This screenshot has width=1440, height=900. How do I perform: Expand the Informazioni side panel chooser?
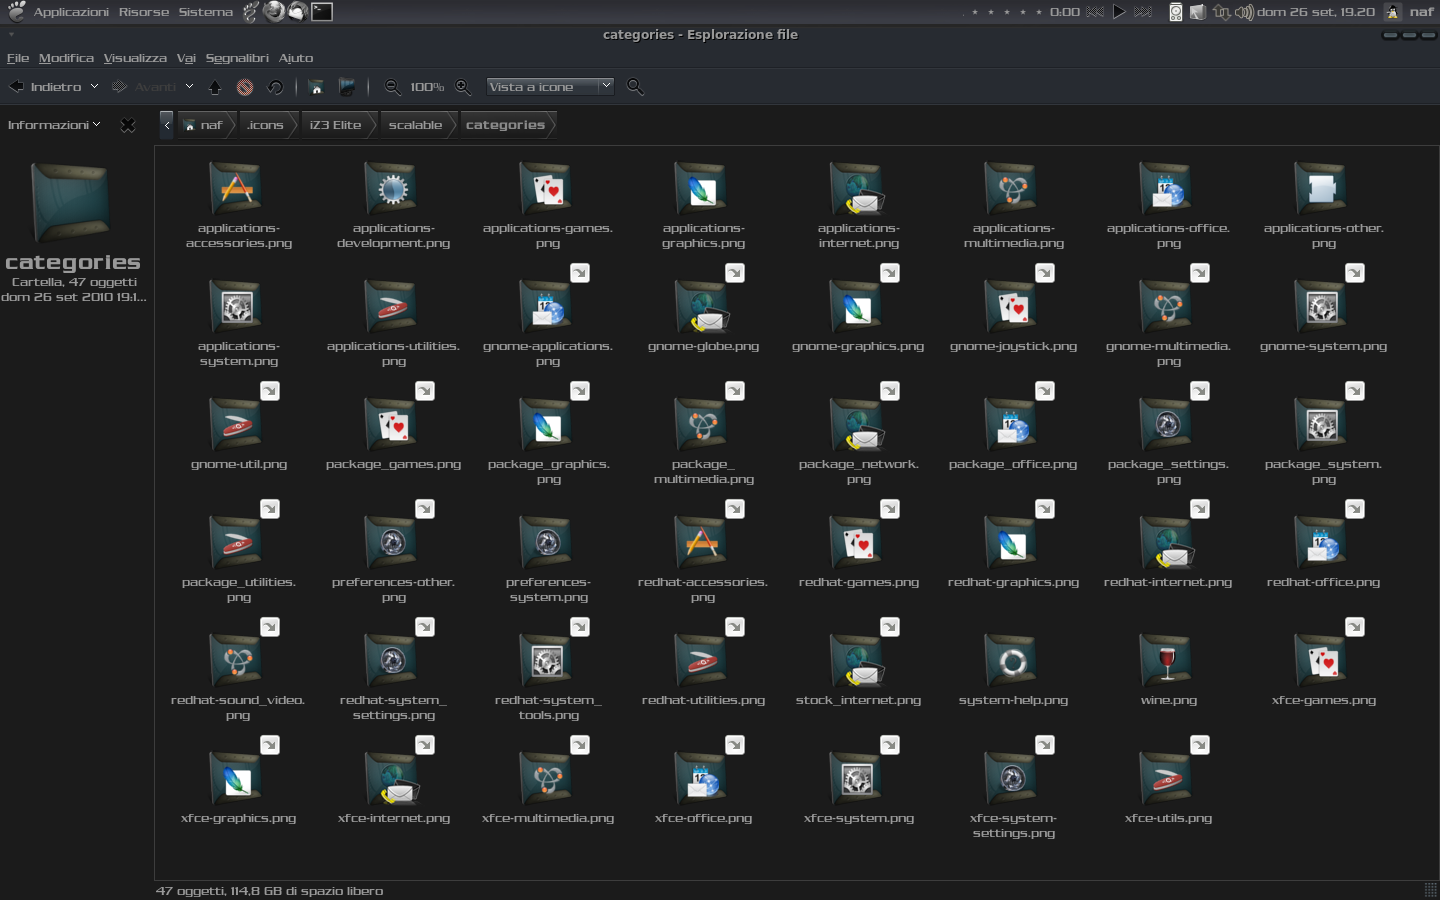click(x=54, y=125)
